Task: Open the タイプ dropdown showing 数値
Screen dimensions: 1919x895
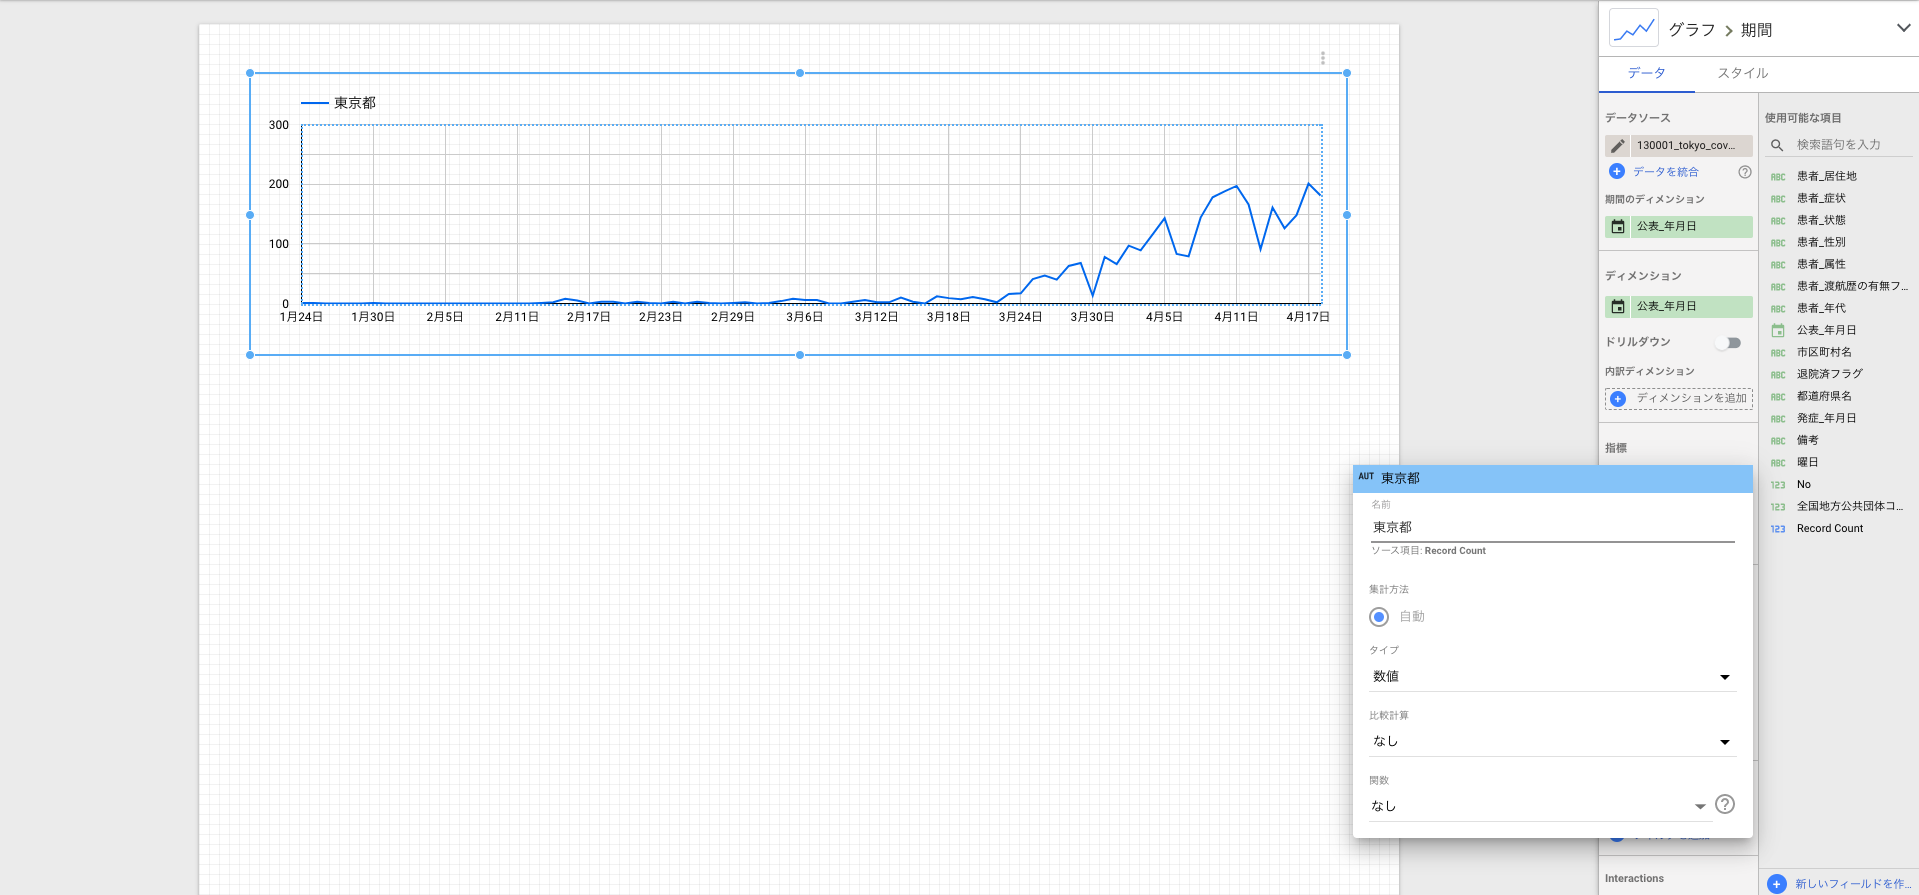Action: (x=1552, y=677)
